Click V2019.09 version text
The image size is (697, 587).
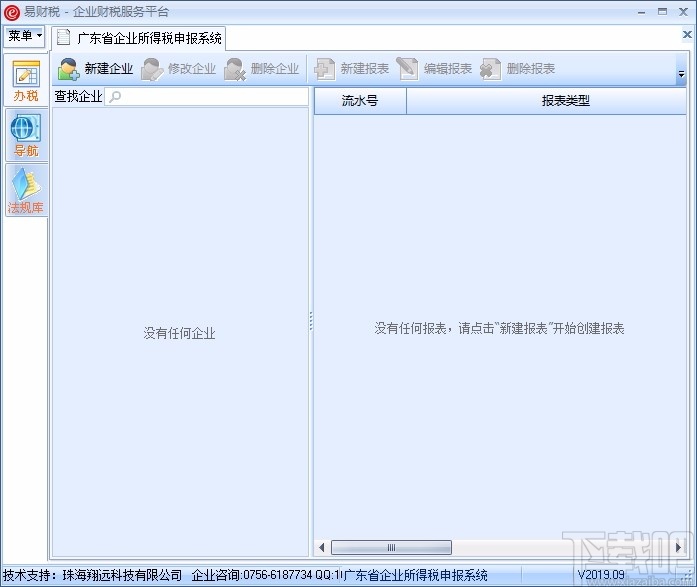(x=601, y=575)
